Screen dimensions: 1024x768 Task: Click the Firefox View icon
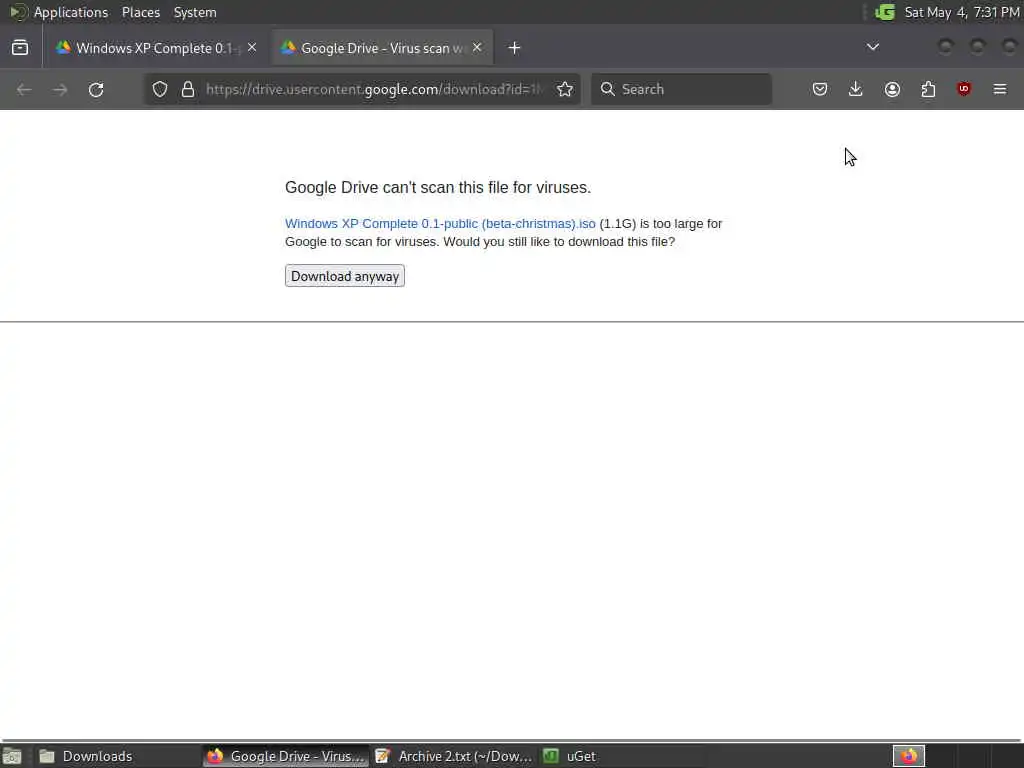click(20, 48)
